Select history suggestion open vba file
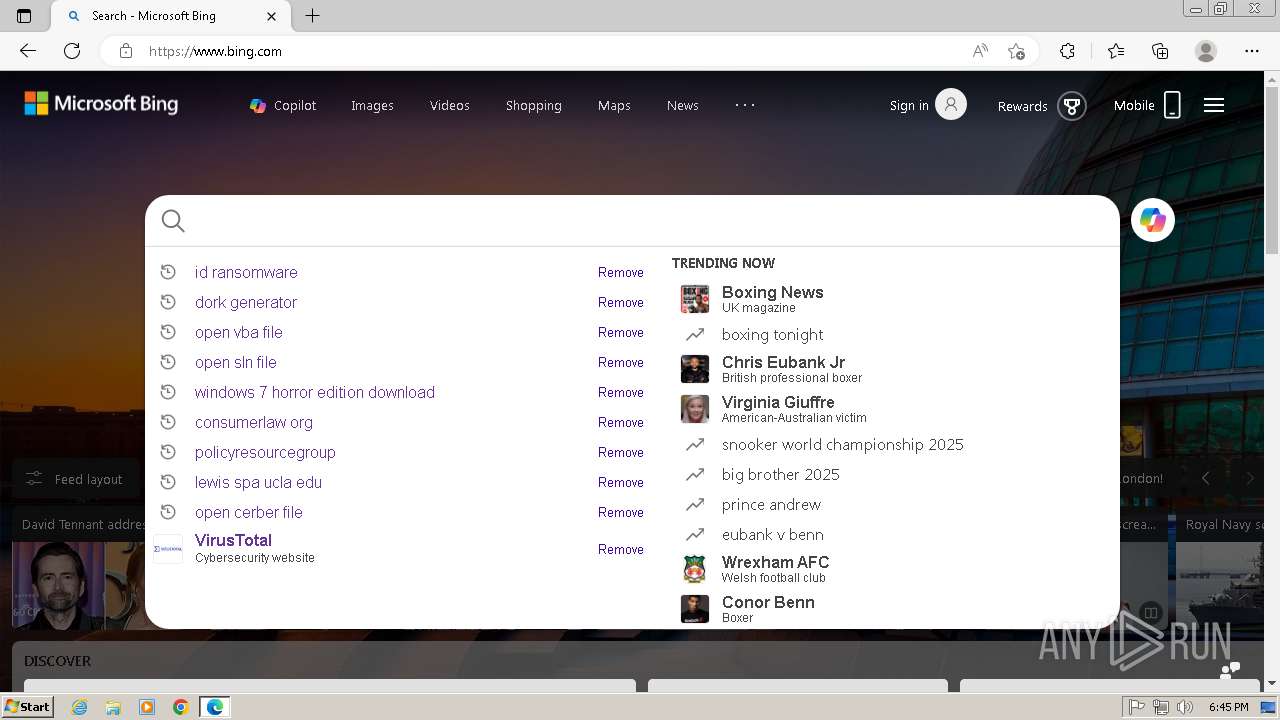 [239, 332]
